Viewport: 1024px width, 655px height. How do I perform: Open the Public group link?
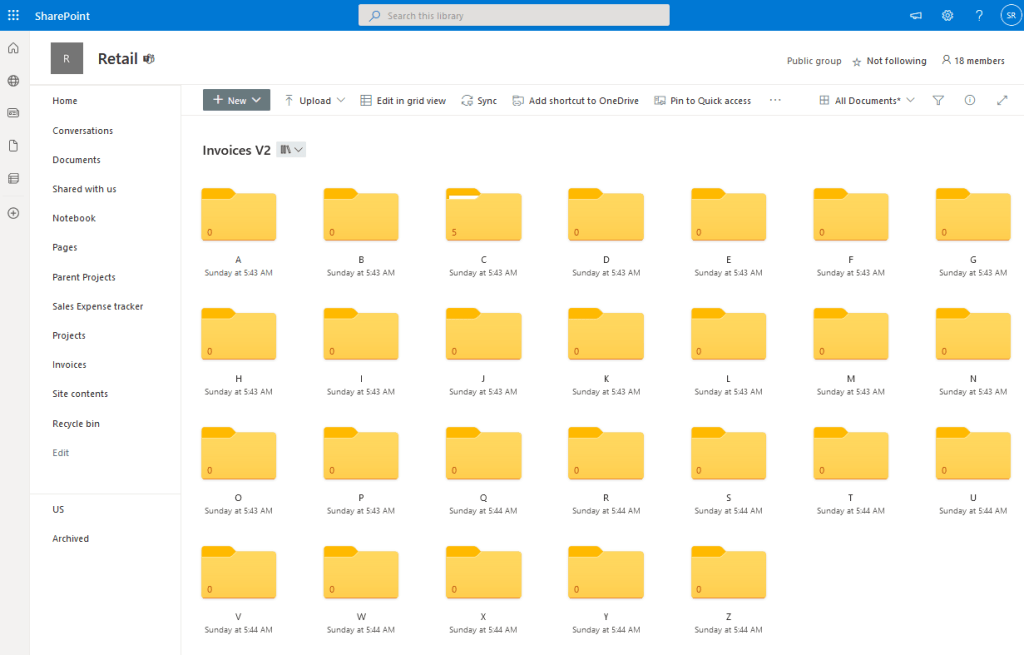pyautogui.click(x=813, y=60)
